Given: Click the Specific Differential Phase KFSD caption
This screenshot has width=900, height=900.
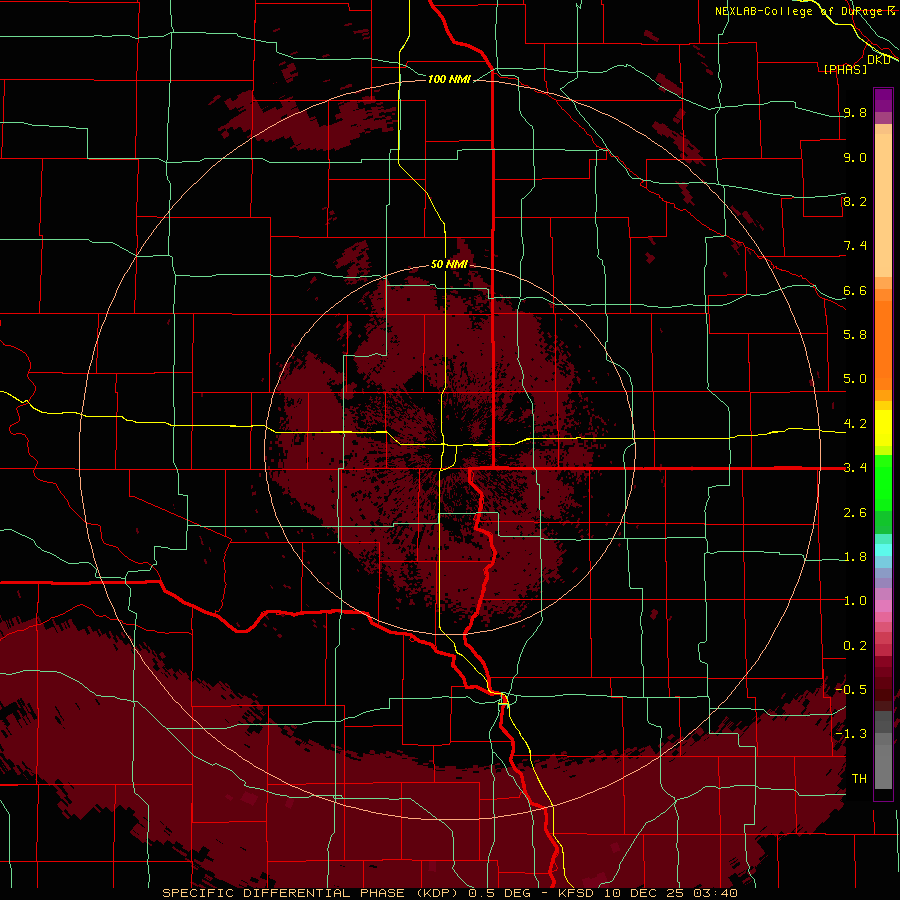Looking at the screenshot, I should pyautogui.click(x=450, y=893).
